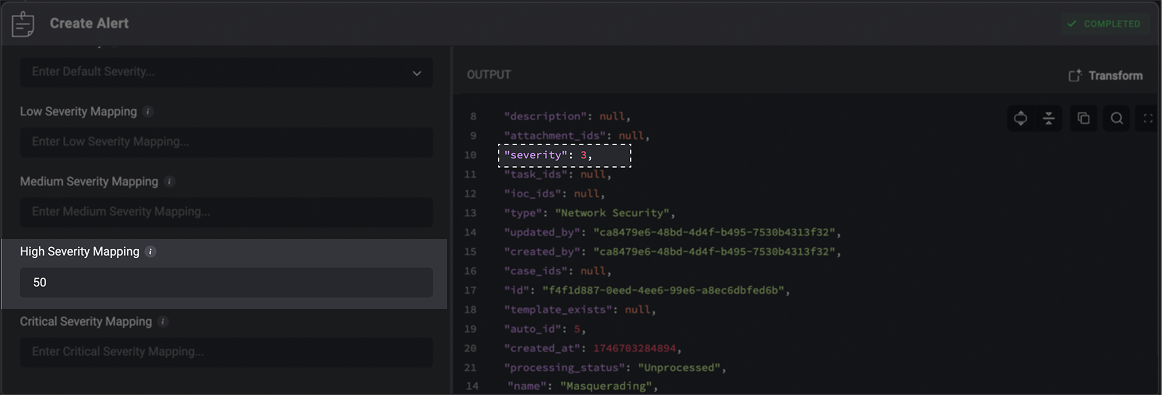Click the OUTPUT panel header label
Viewport: 1162px width, 395px height.
click(488, 76)
